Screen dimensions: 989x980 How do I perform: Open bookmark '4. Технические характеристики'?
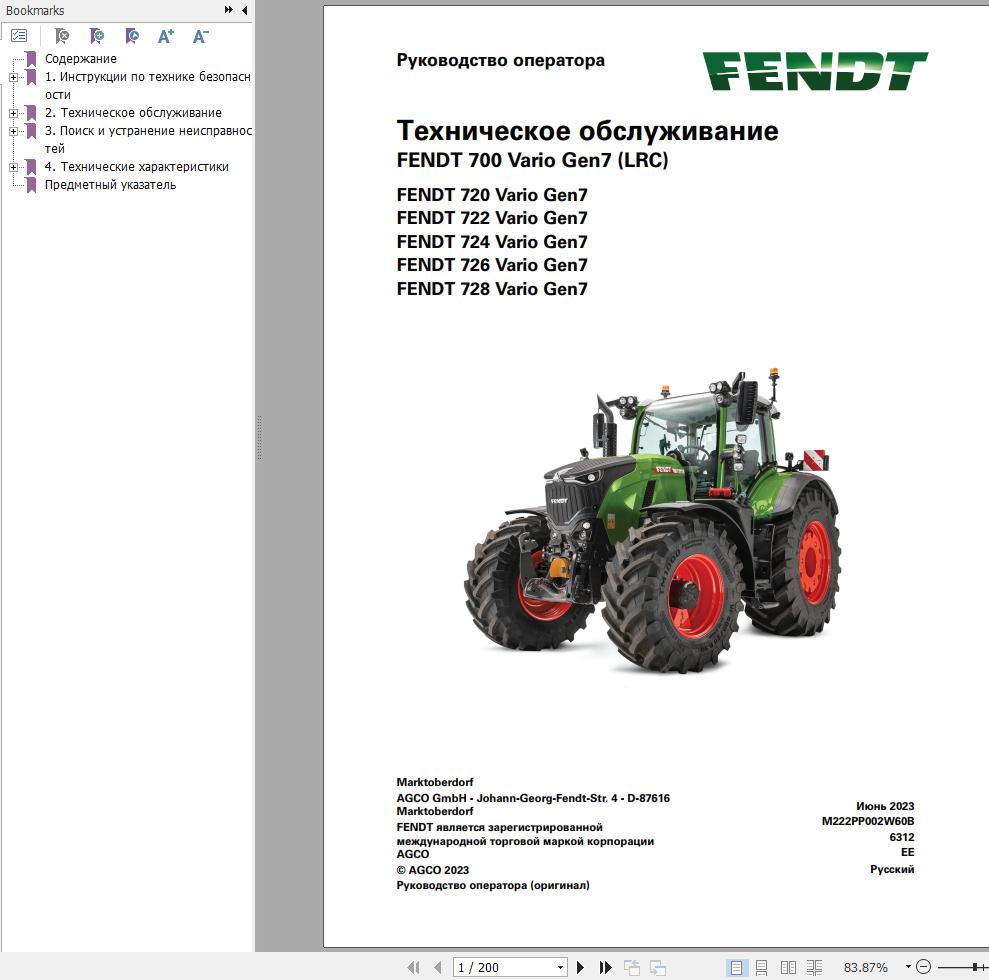137,167
